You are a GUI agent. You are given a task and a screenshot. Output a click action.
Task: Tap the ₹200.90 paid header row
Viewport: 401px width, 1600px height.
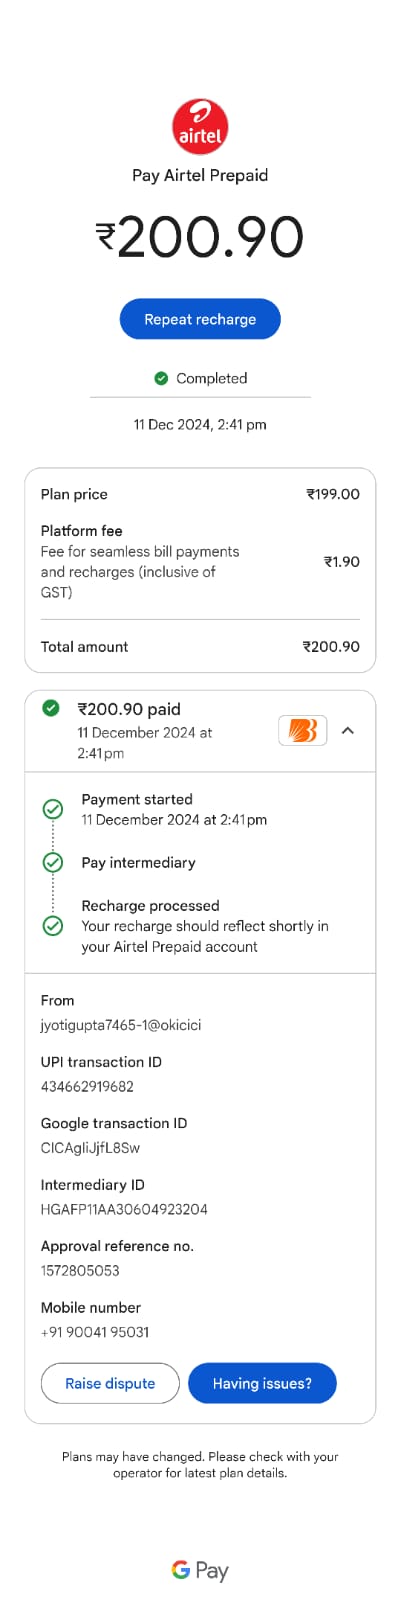[200, 730]
